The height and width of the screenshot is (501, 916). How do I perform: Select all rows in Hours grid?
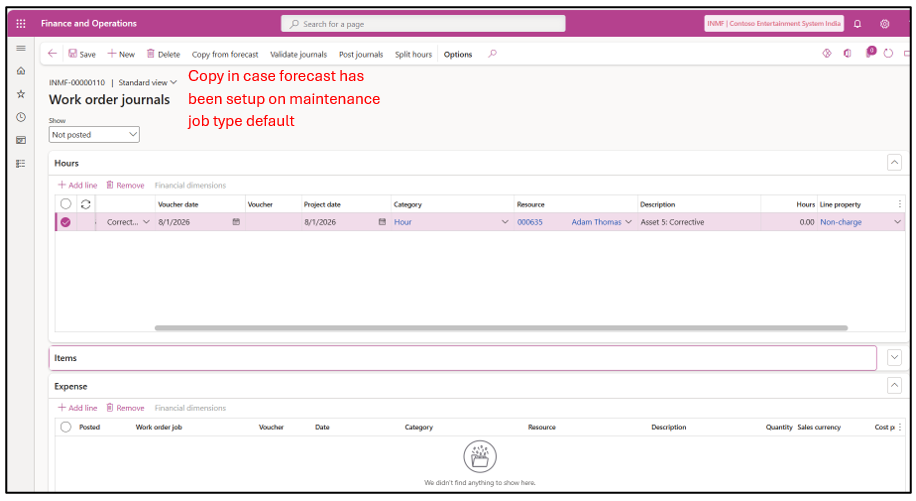click(65, 204)
